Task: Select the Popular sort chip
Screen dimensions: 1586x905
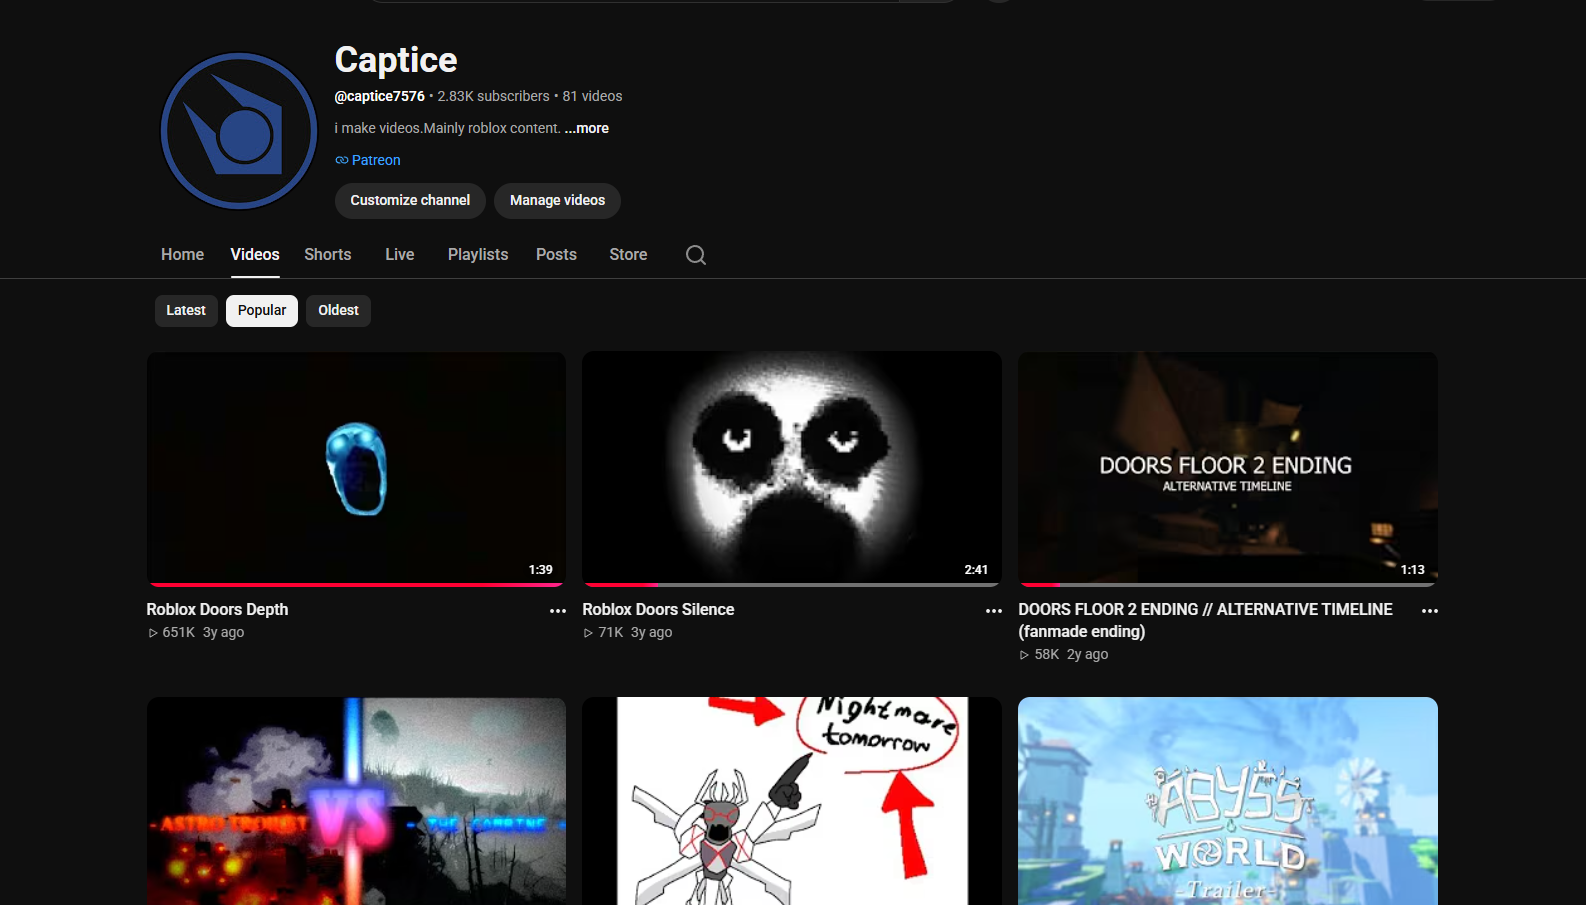Action: click(x=262, y=311)
